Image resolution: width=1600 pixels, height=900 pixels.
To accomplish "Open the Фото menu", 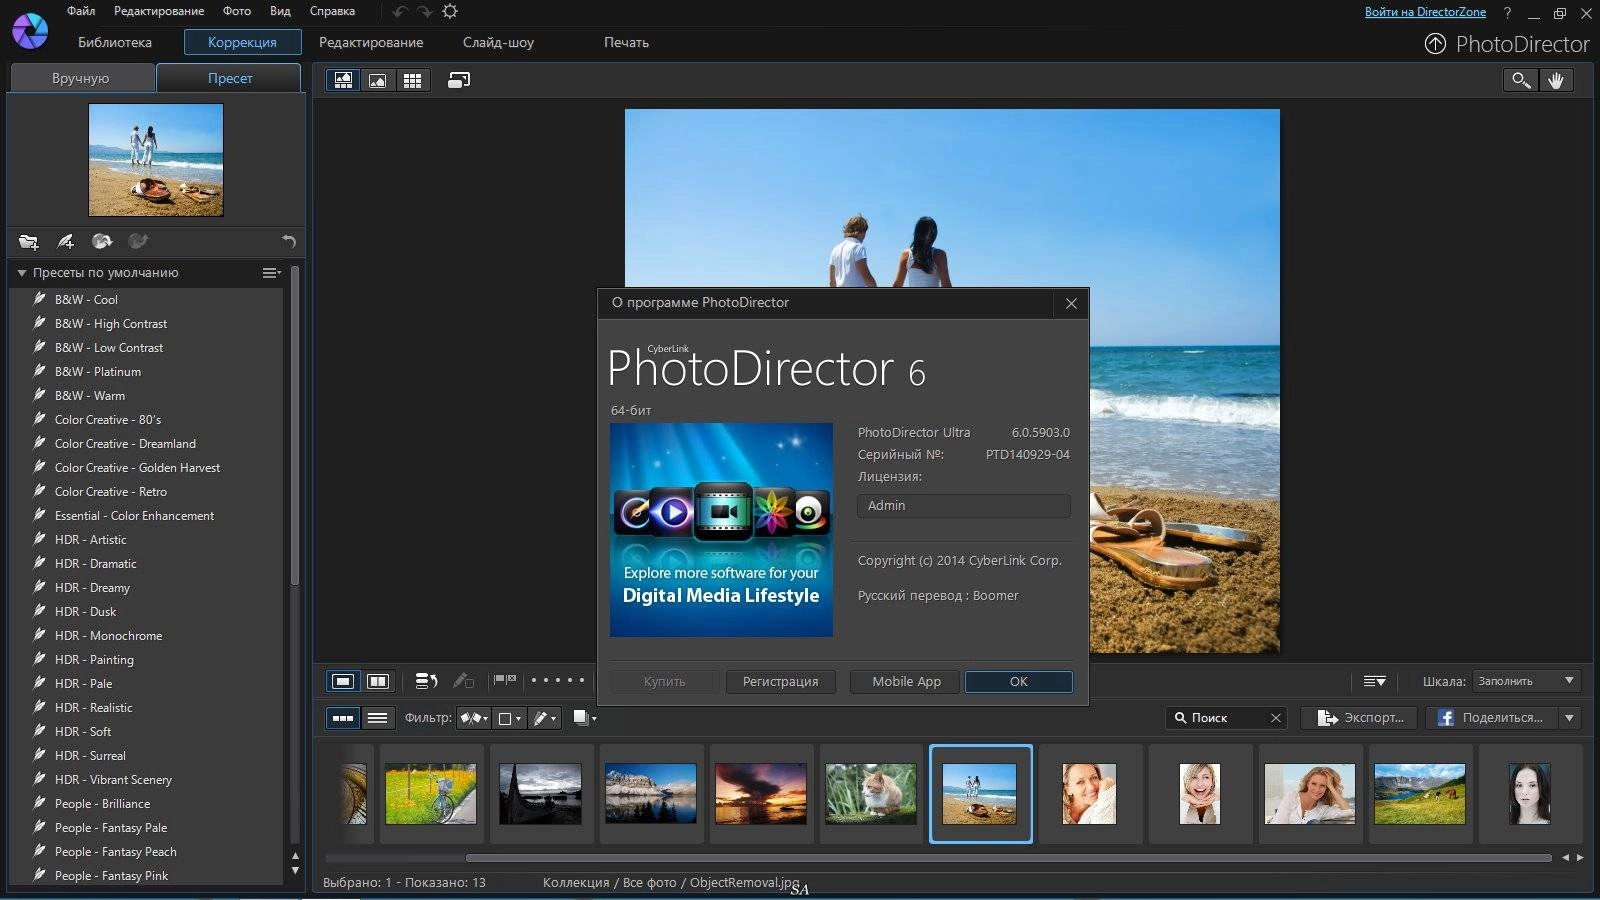I will coord(237,11).
